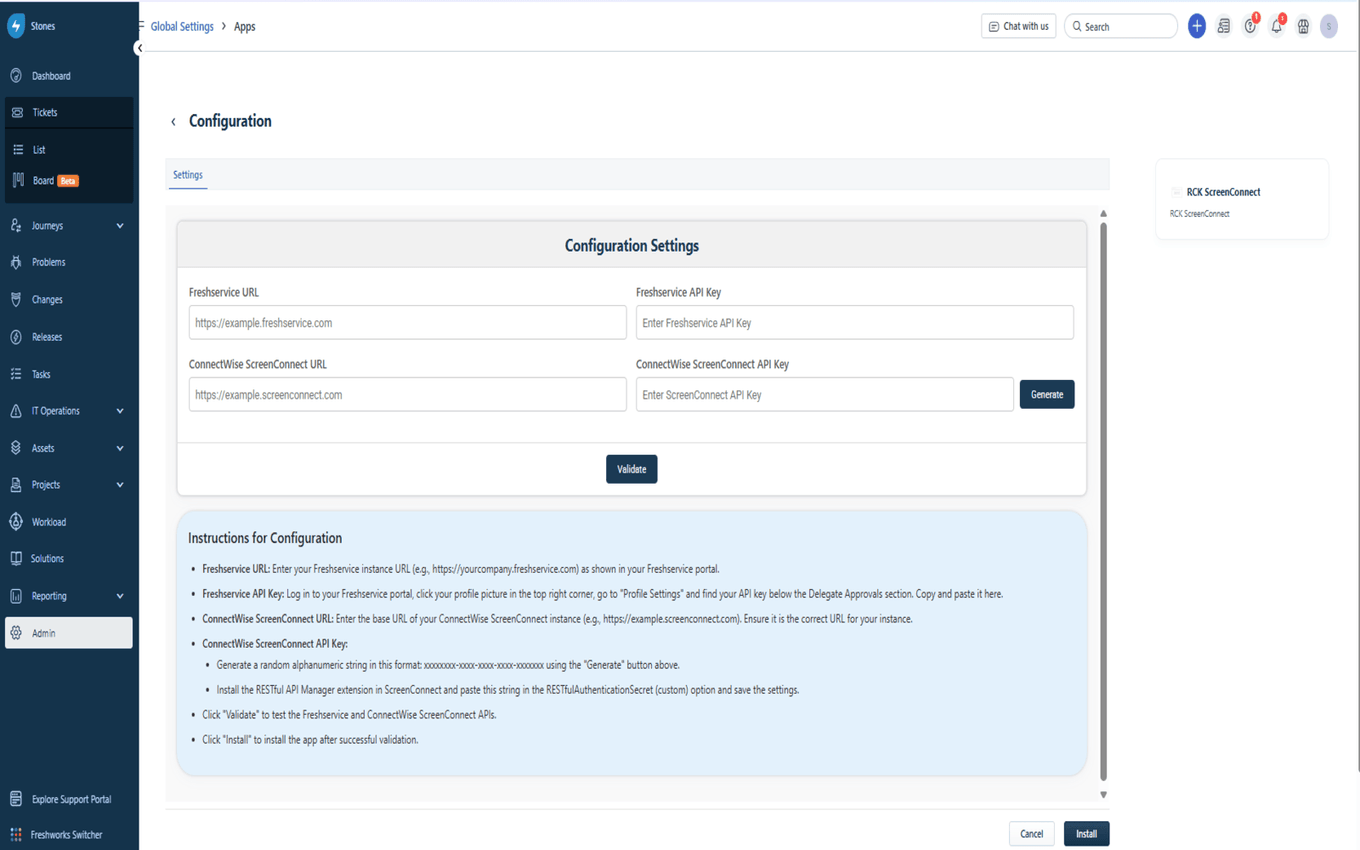
Task: Open the notifications bell
Action: pos(1277,27)
